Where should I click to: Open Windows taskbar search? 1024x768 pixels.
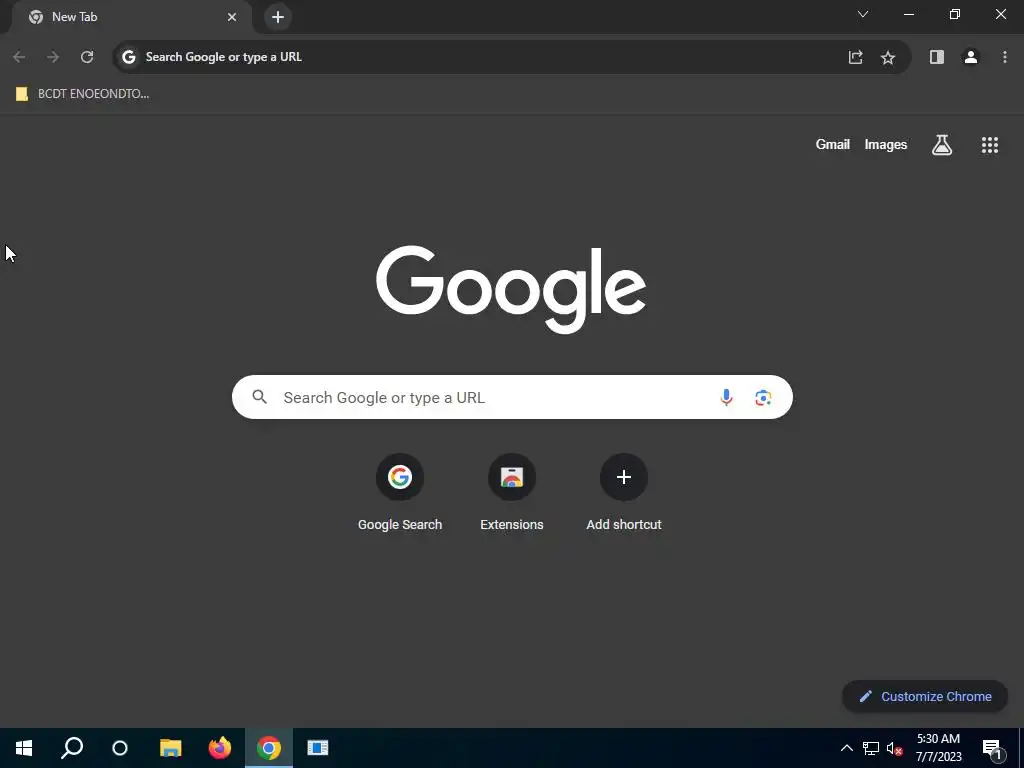point(72,748)
